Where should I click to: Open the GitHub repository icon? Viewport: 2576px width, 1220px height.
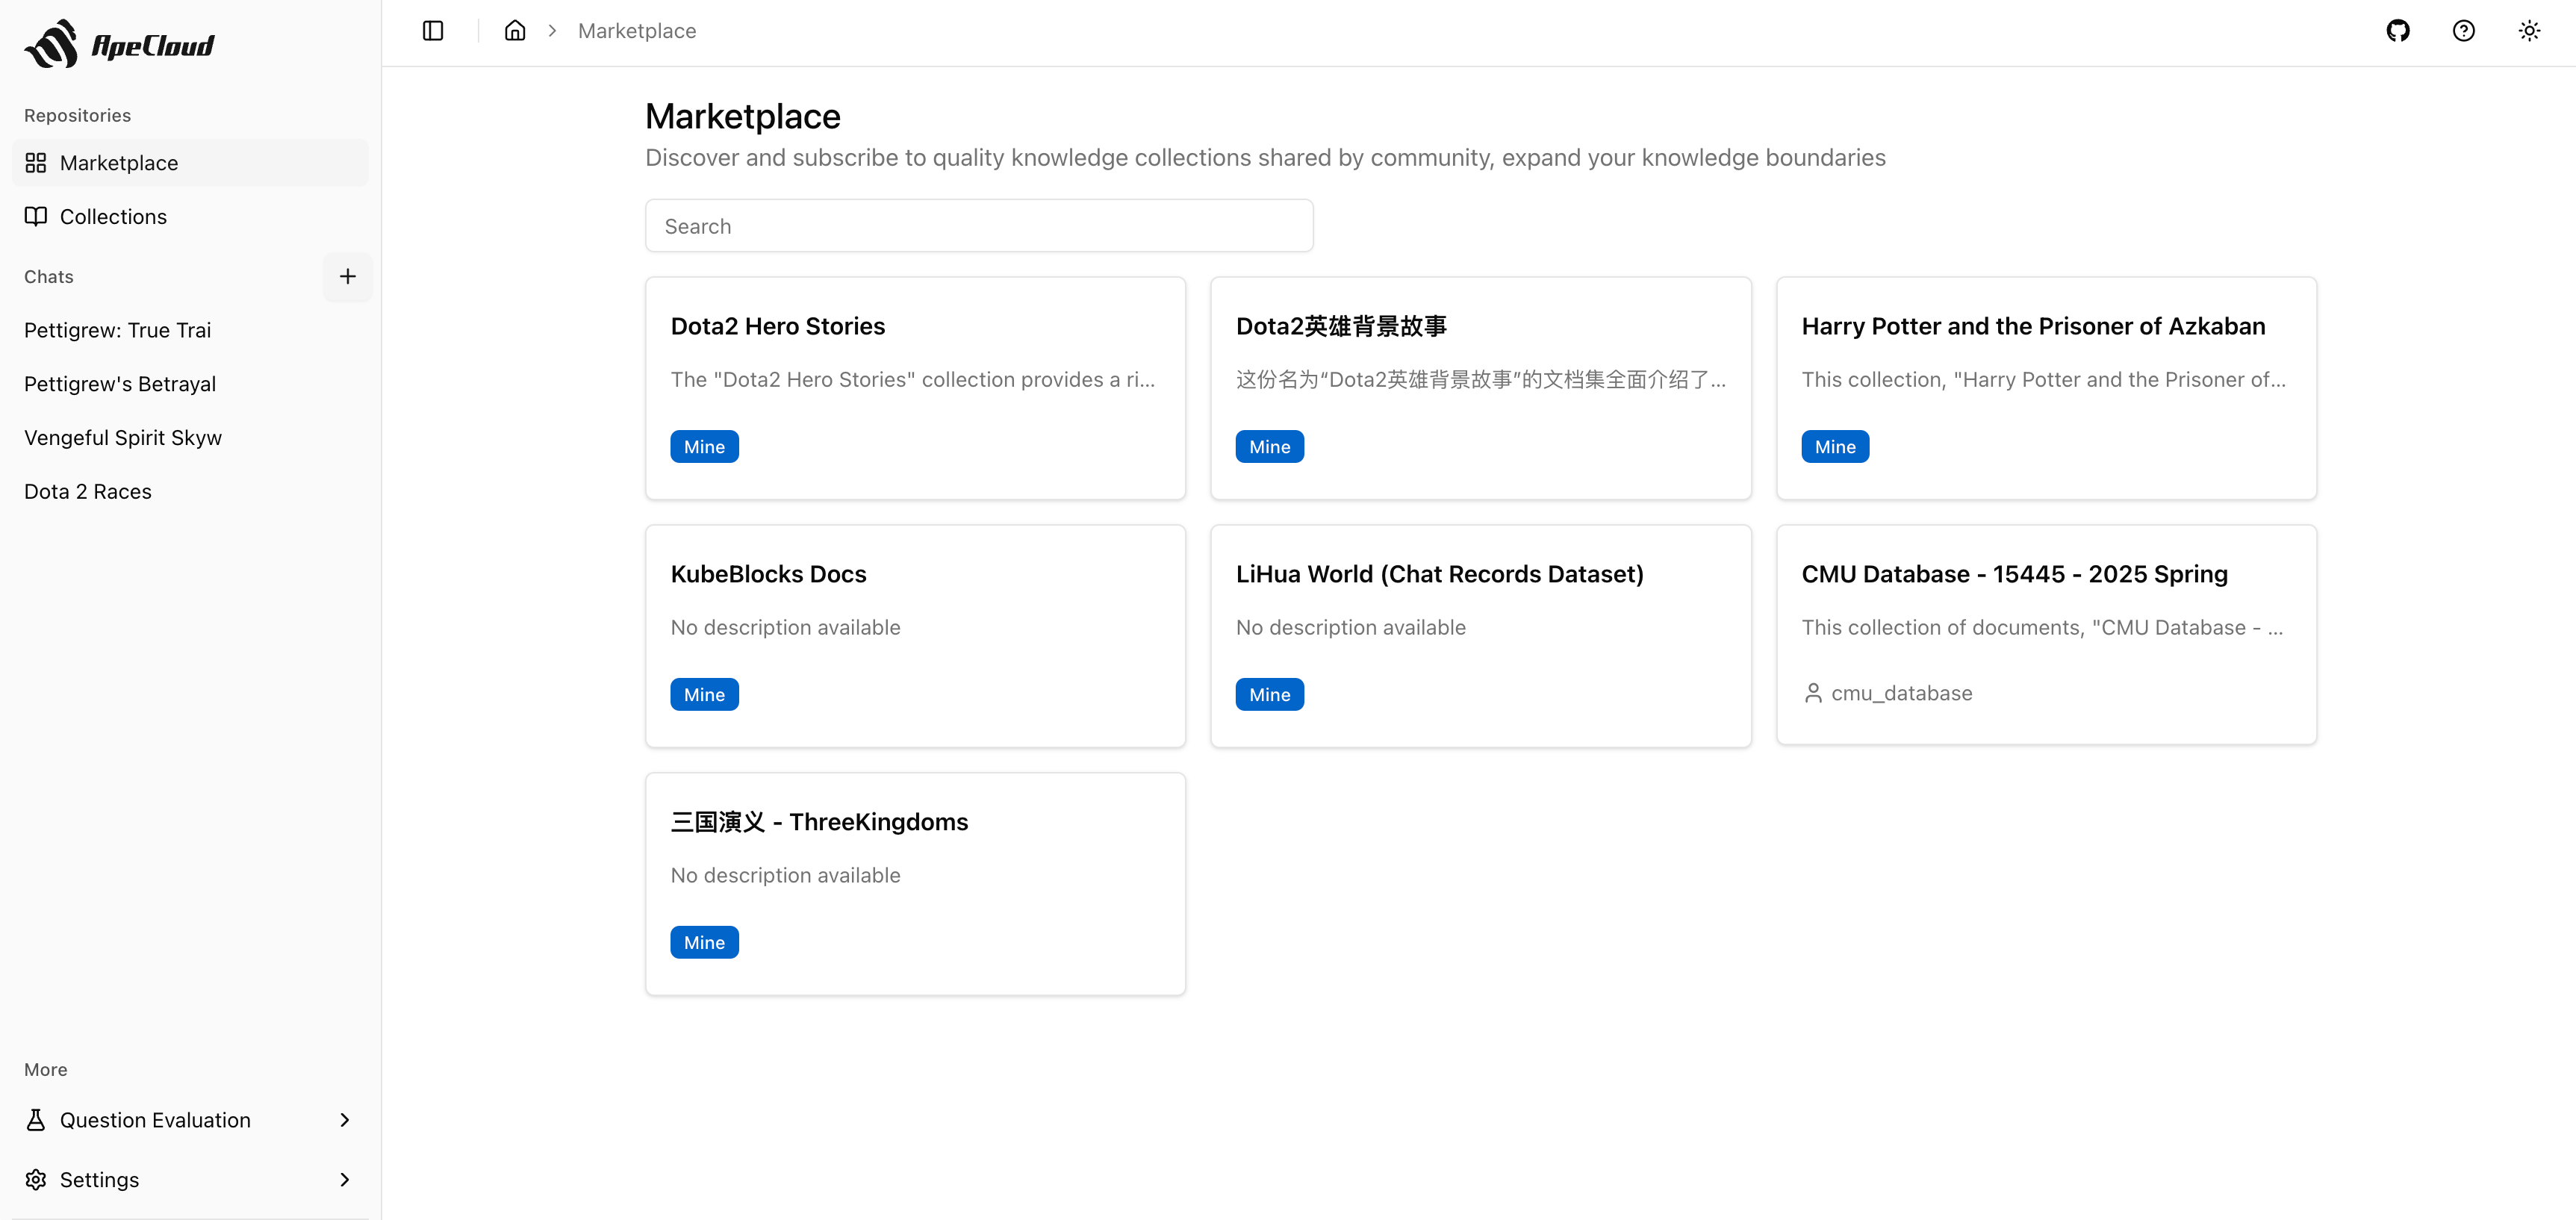click(x=2398, y=31)
